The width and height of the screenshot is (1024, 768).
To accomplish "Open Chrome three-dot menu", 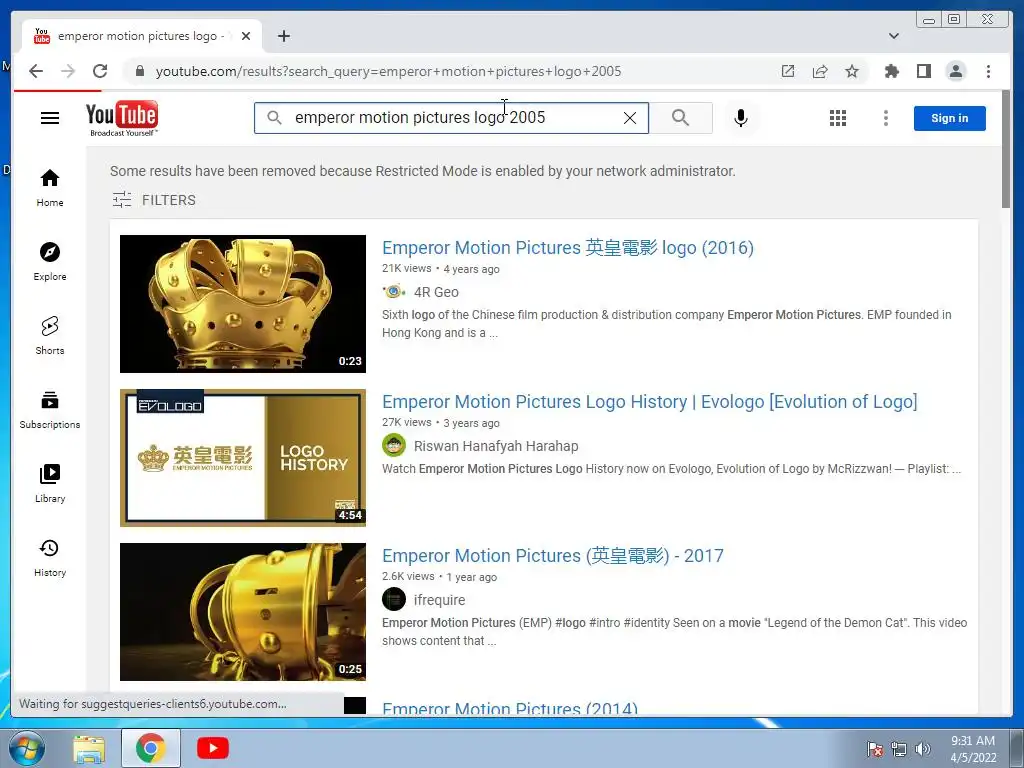I will [x=988, y=71].
